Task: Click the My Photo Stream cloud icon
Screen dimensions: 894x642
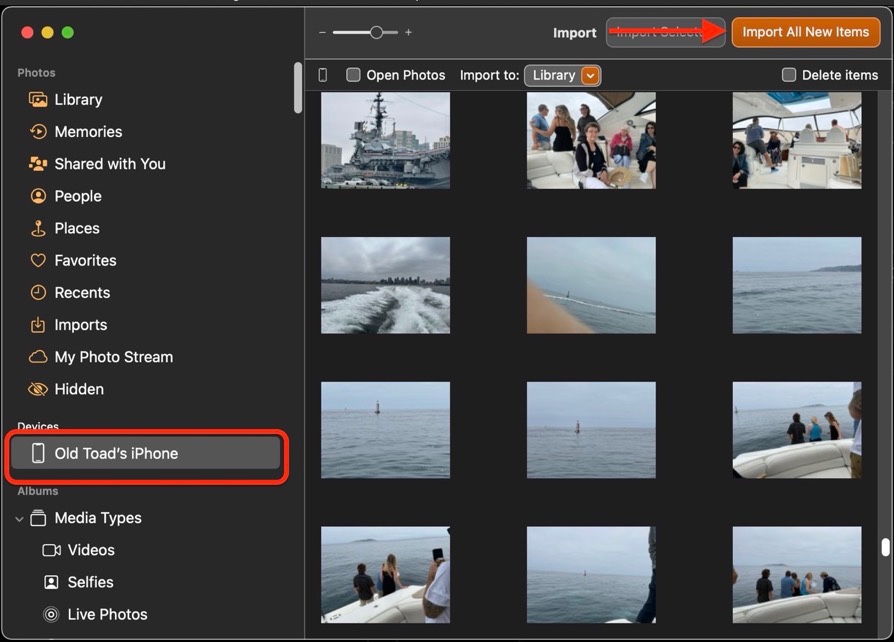Action: [38, 357]
